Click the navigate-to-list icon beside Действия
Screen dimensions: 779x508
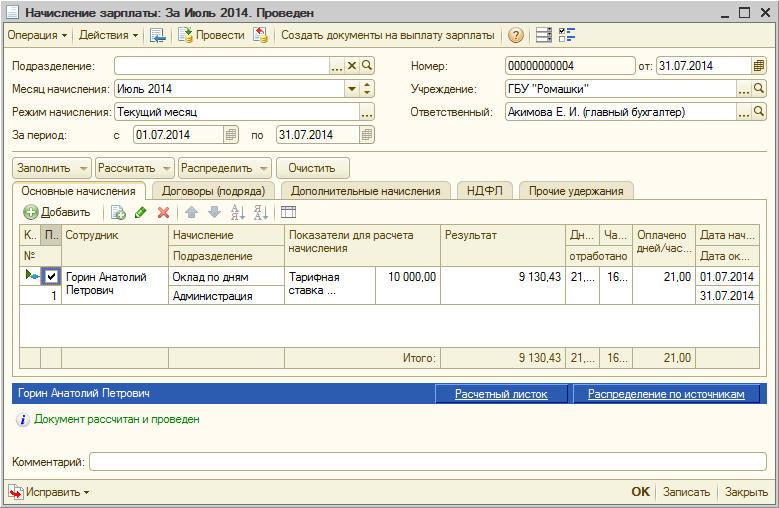pos(157,35)
